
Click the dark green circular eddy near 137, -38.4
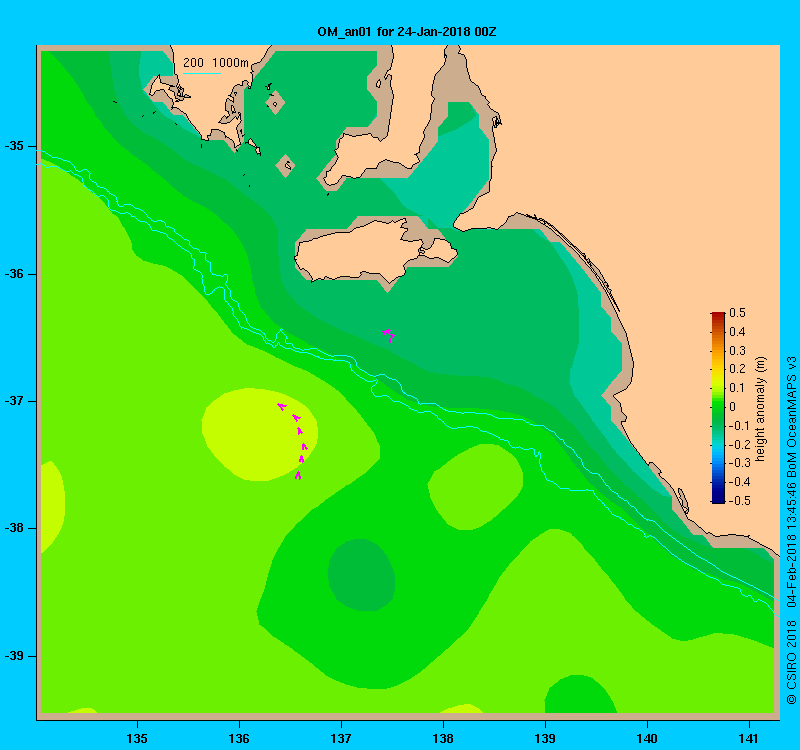click(361, 574)
